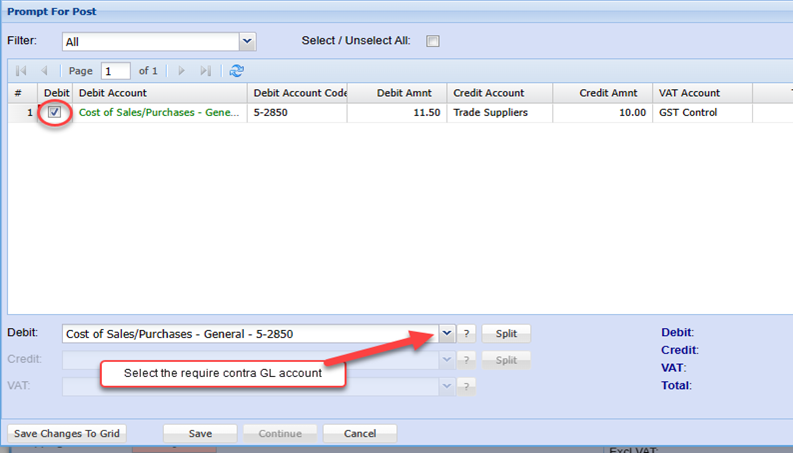
Task: Uncheck the Debit checkbox in row 1
Action: click(54, 112)
